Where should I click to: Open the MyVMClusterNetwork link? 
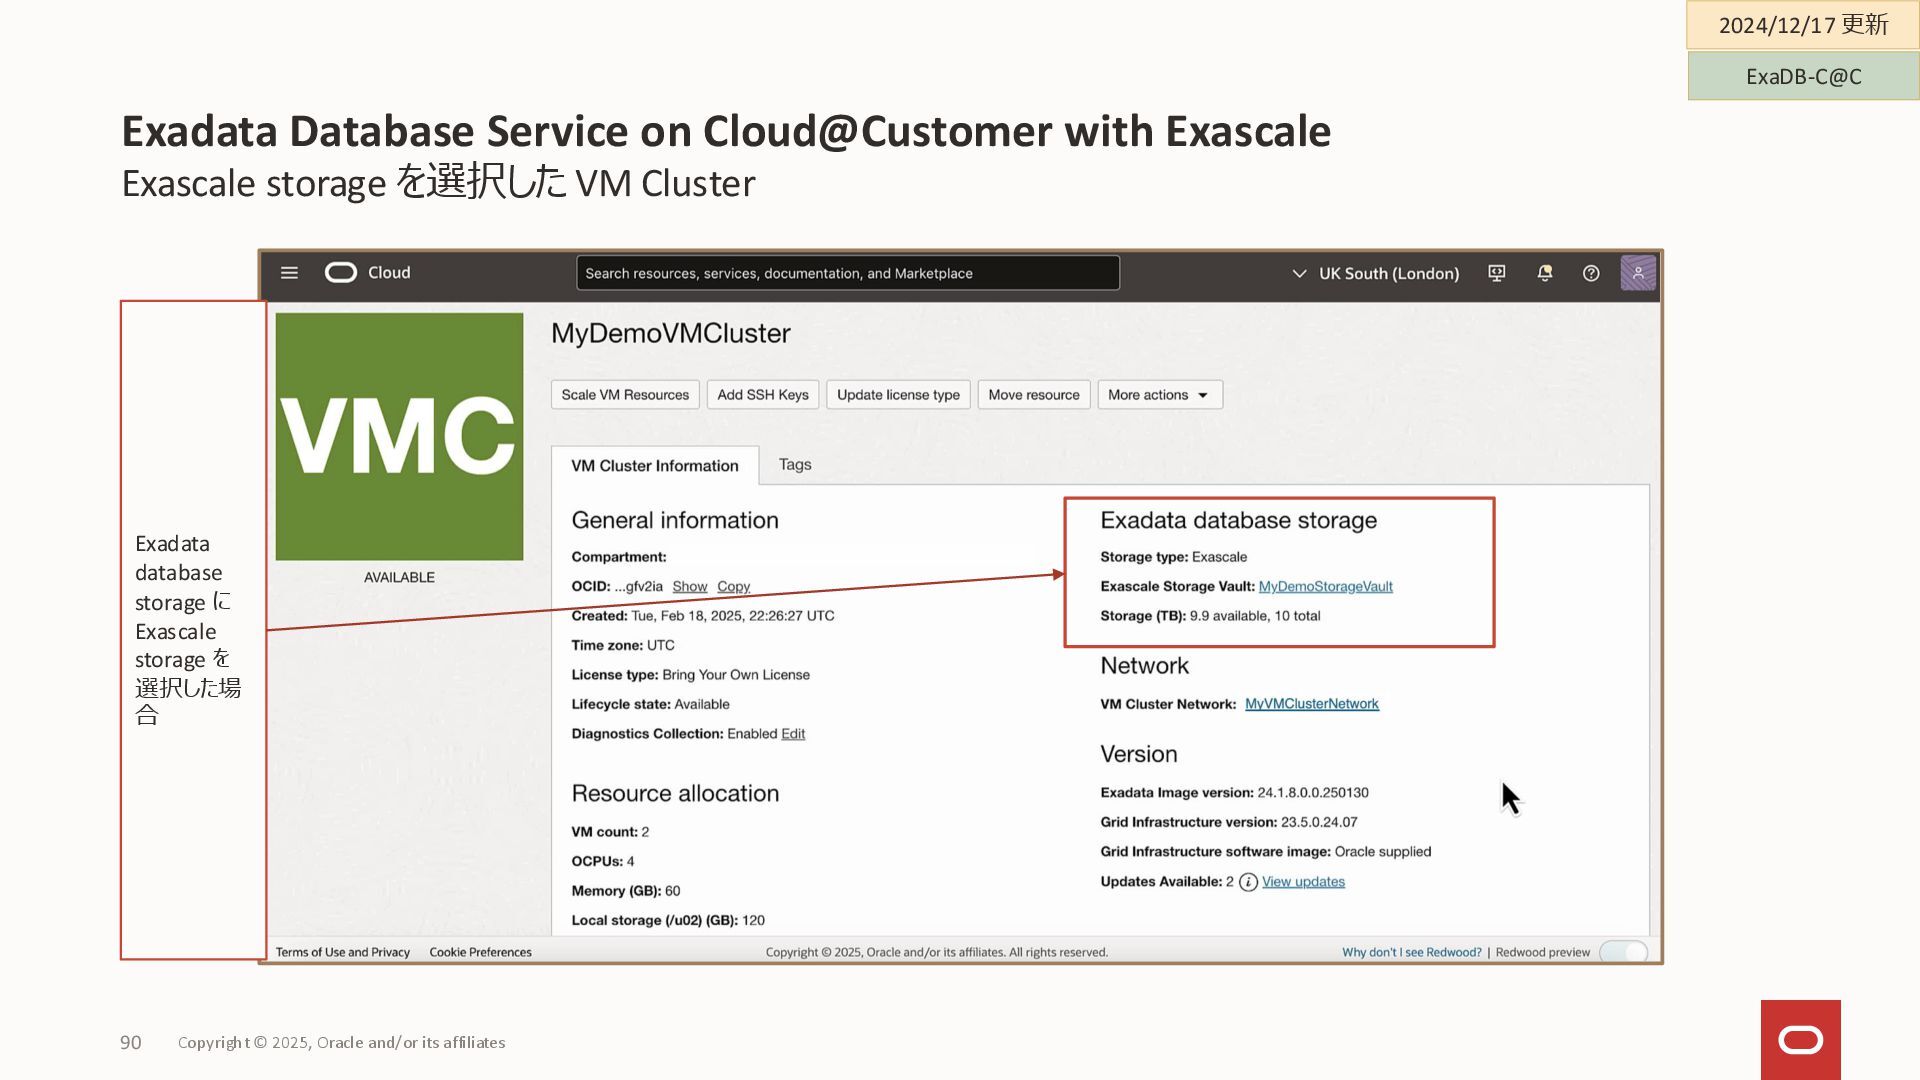coord(1311,704)
